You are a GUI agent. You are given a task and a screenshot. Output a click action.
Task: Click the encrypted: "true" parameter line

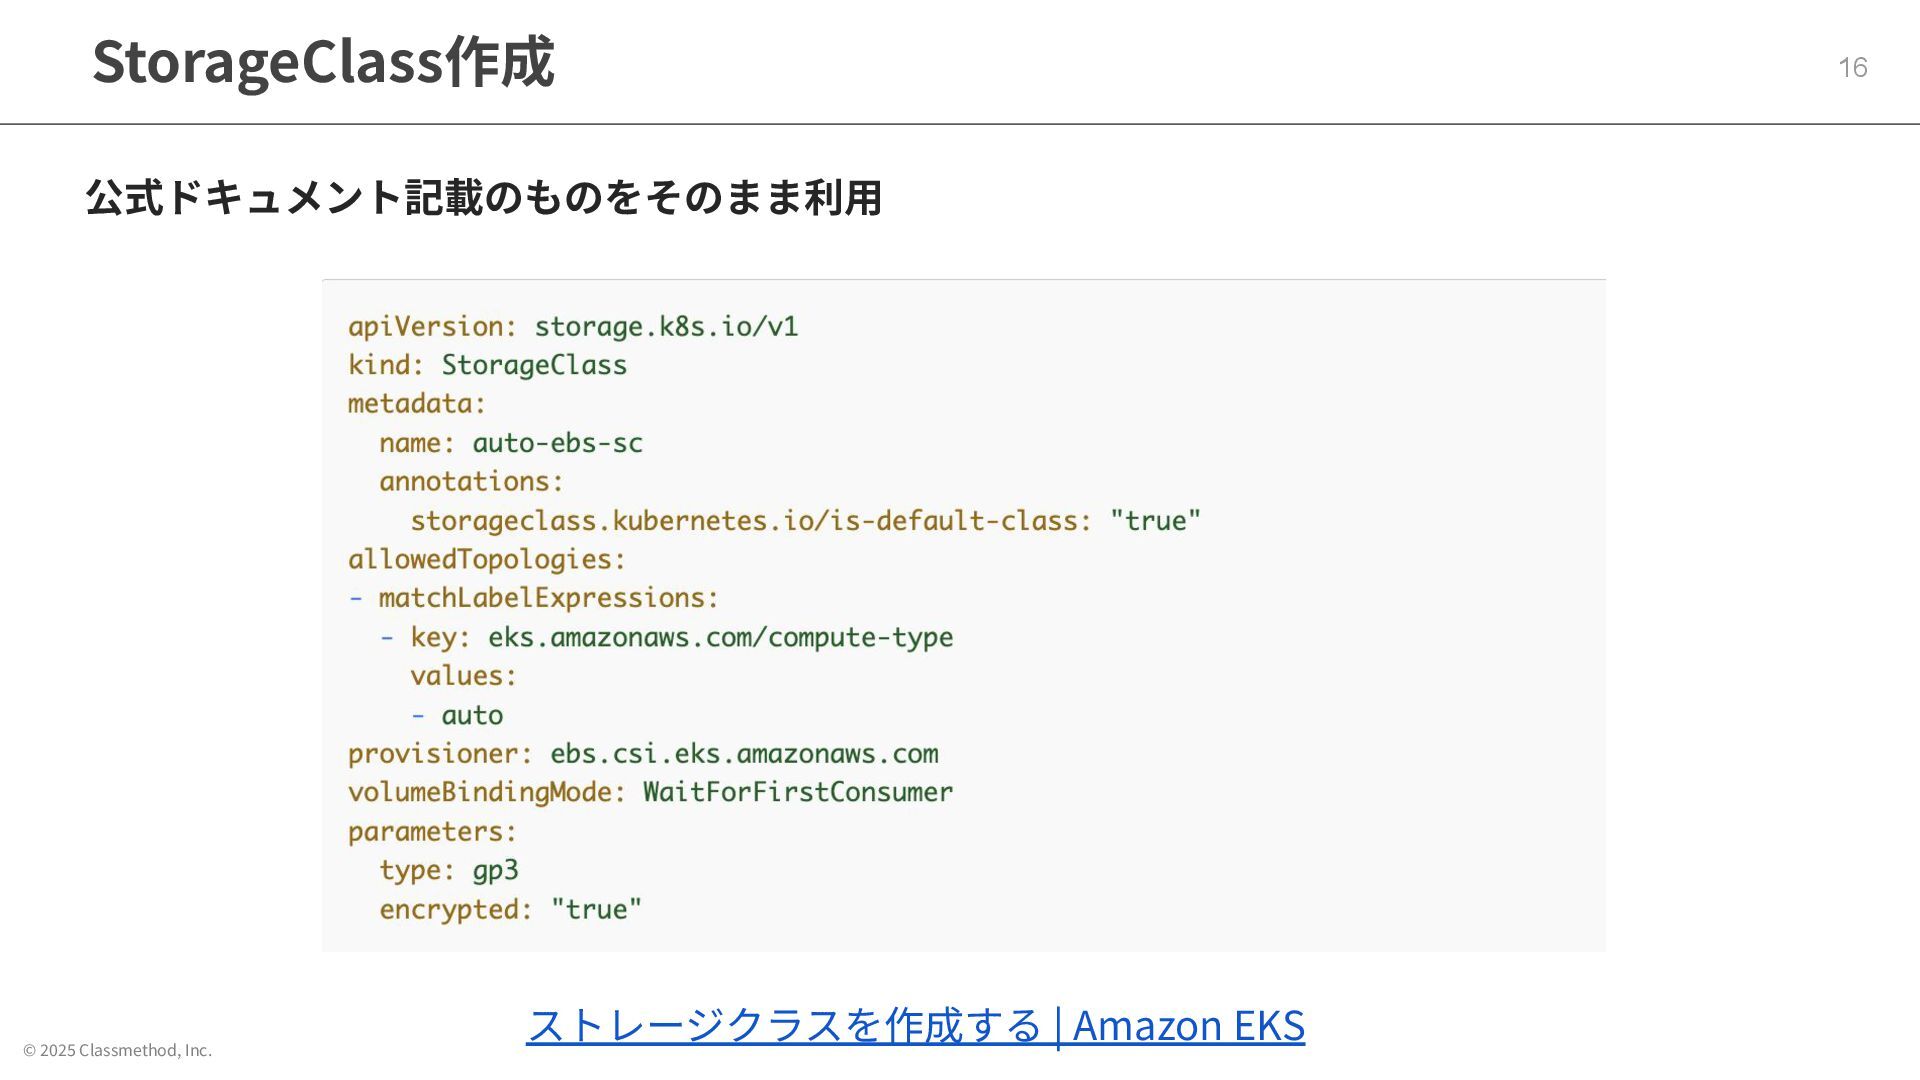tap(510, 909)
